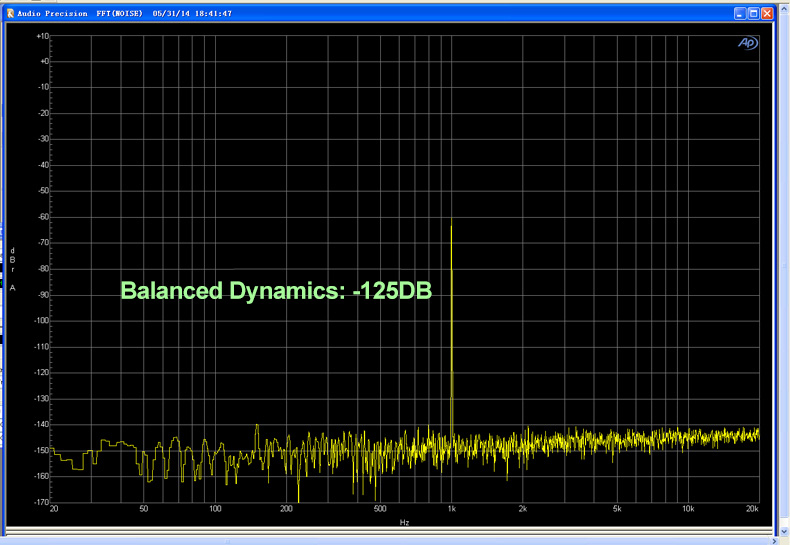This screenshot has height=545, width=790.
Task: Close the FFT(NOISE) graph window
Action: (767, 14)
